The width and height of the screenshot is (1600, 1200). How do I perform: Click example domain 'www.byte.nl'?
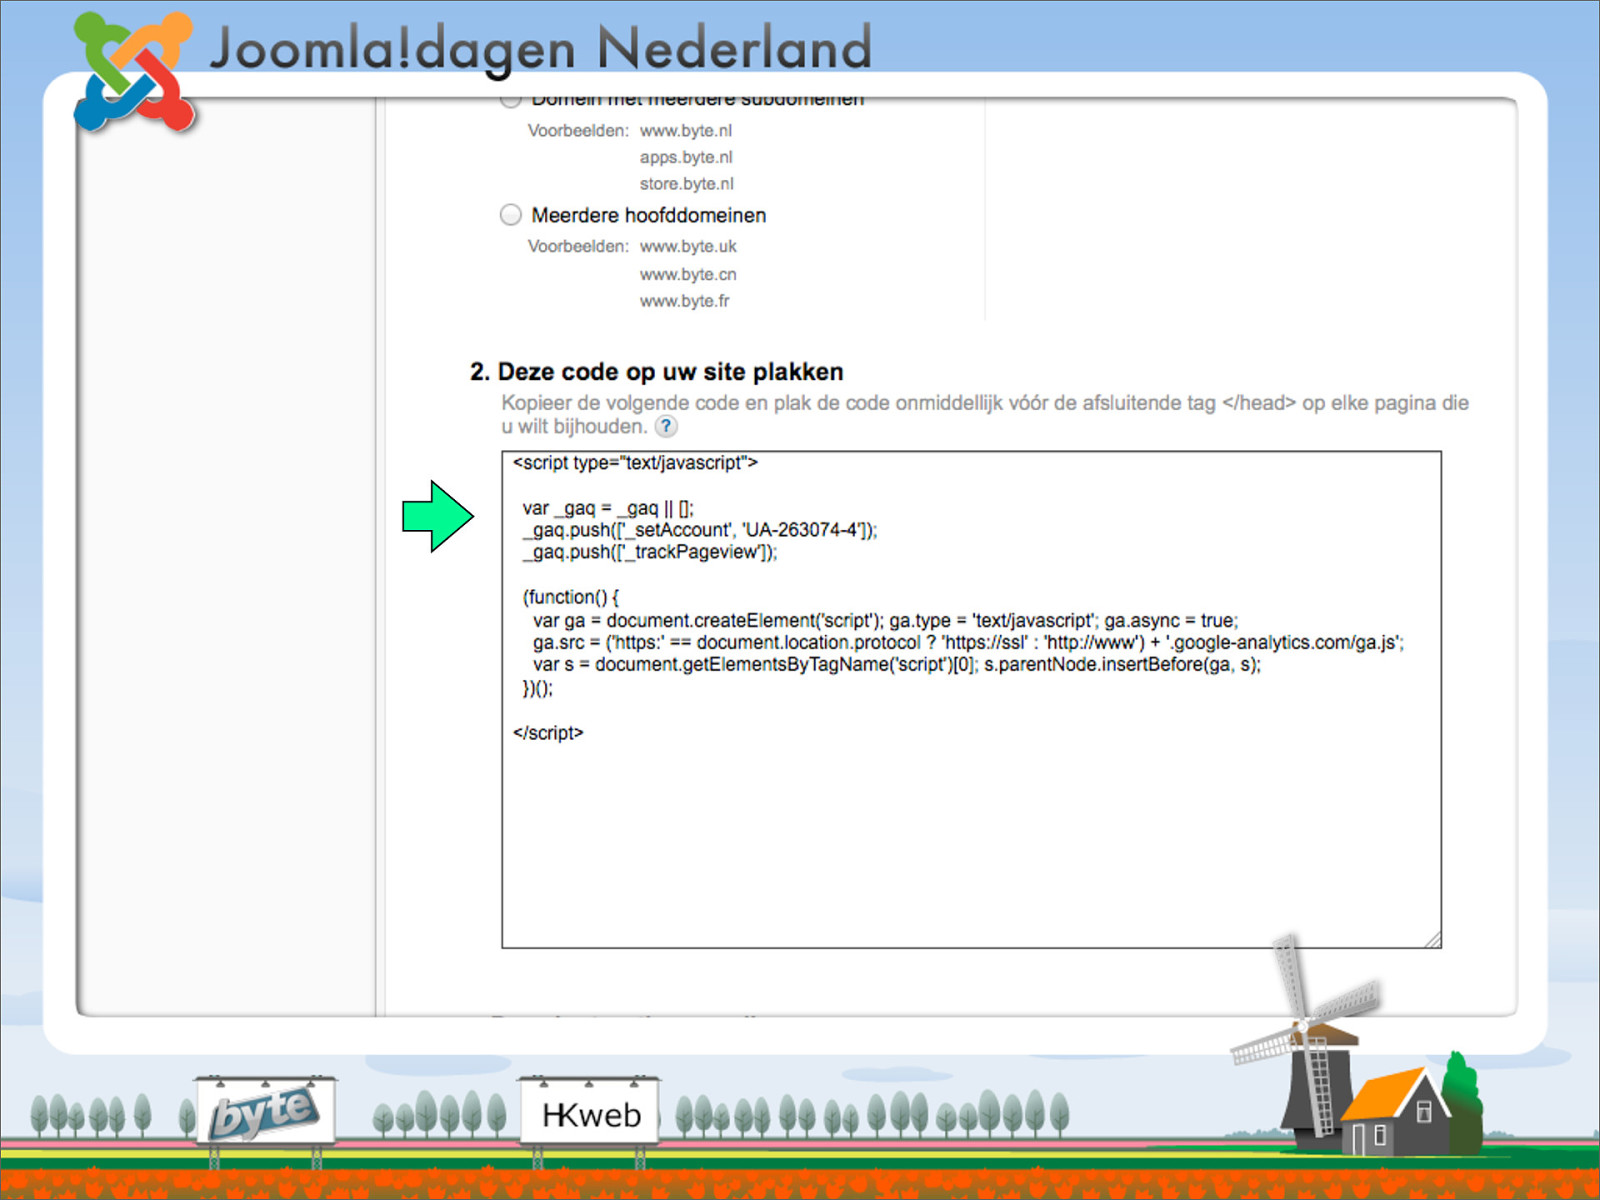[x=686, y=131]
